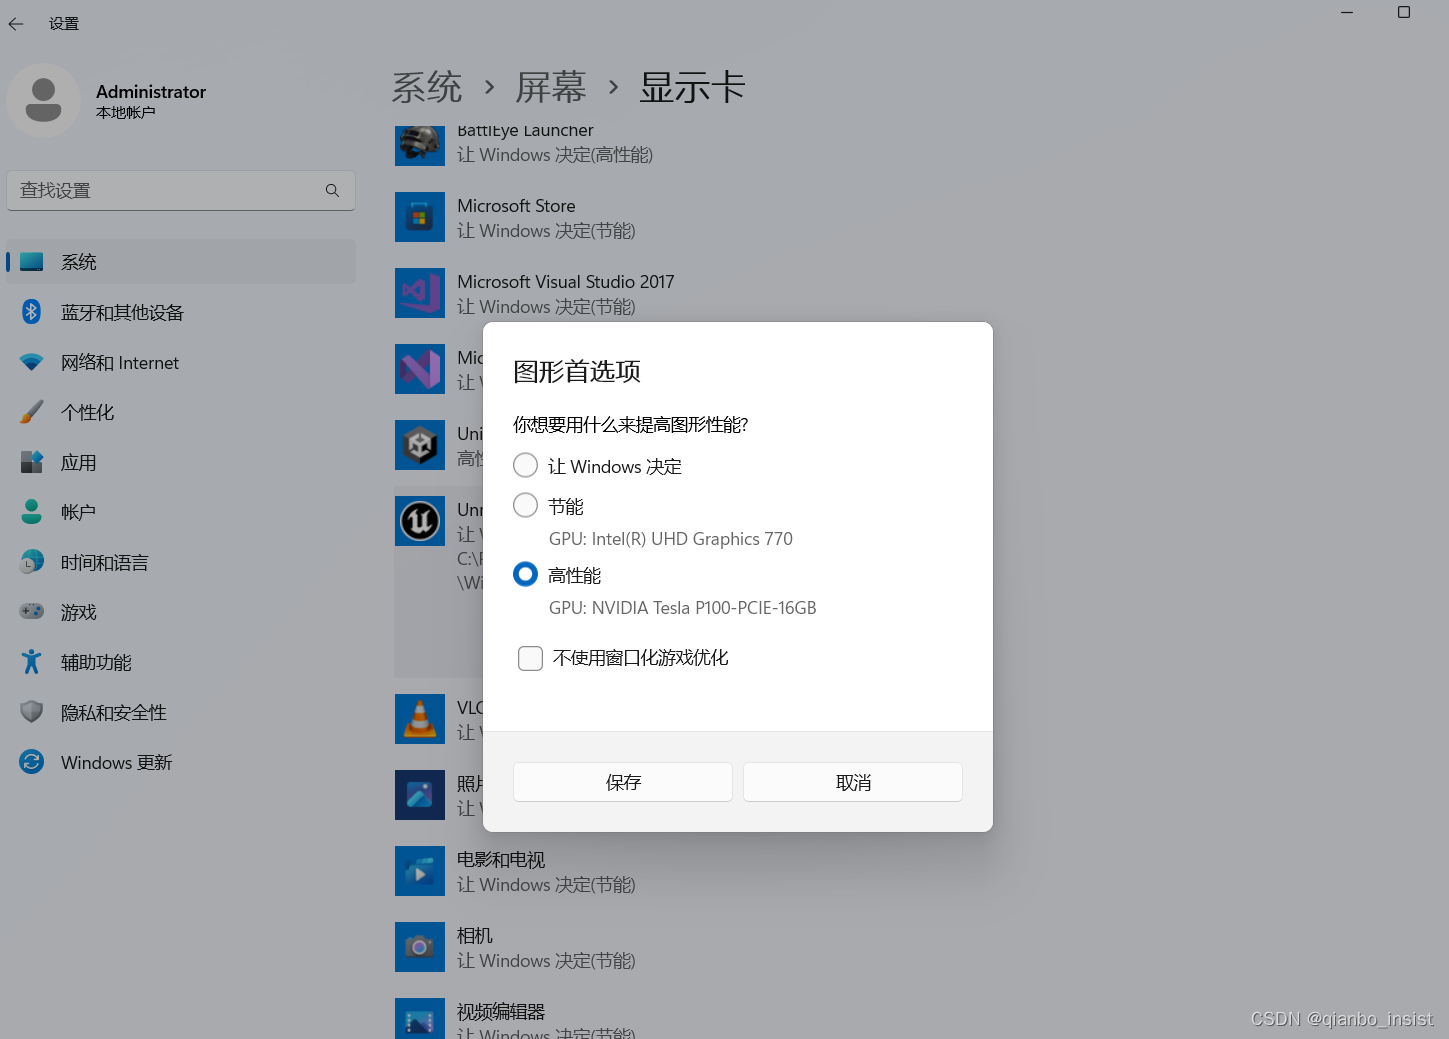Click the Administrator profile avatar
The height and width of the screenshot is (1039, 1449).
coord(43,100)
